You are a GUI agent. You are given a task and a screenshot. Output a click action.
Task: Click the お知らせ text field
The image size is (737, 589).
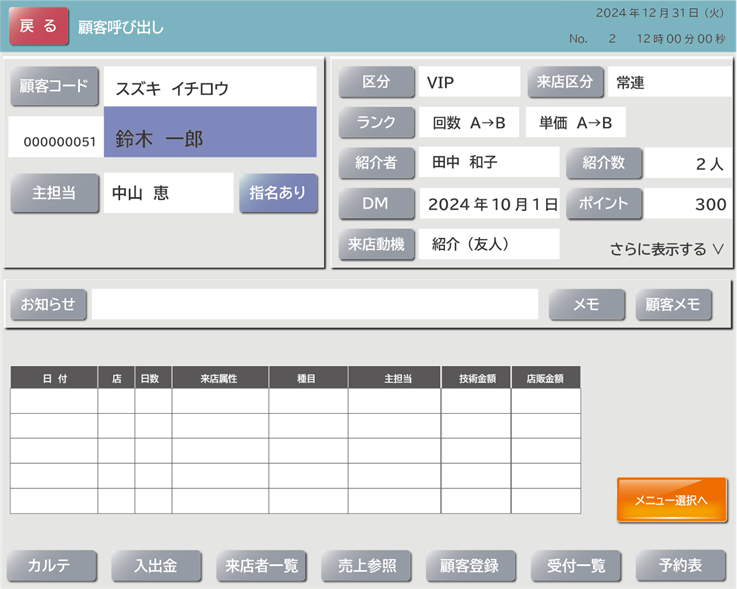pos(315,304)
